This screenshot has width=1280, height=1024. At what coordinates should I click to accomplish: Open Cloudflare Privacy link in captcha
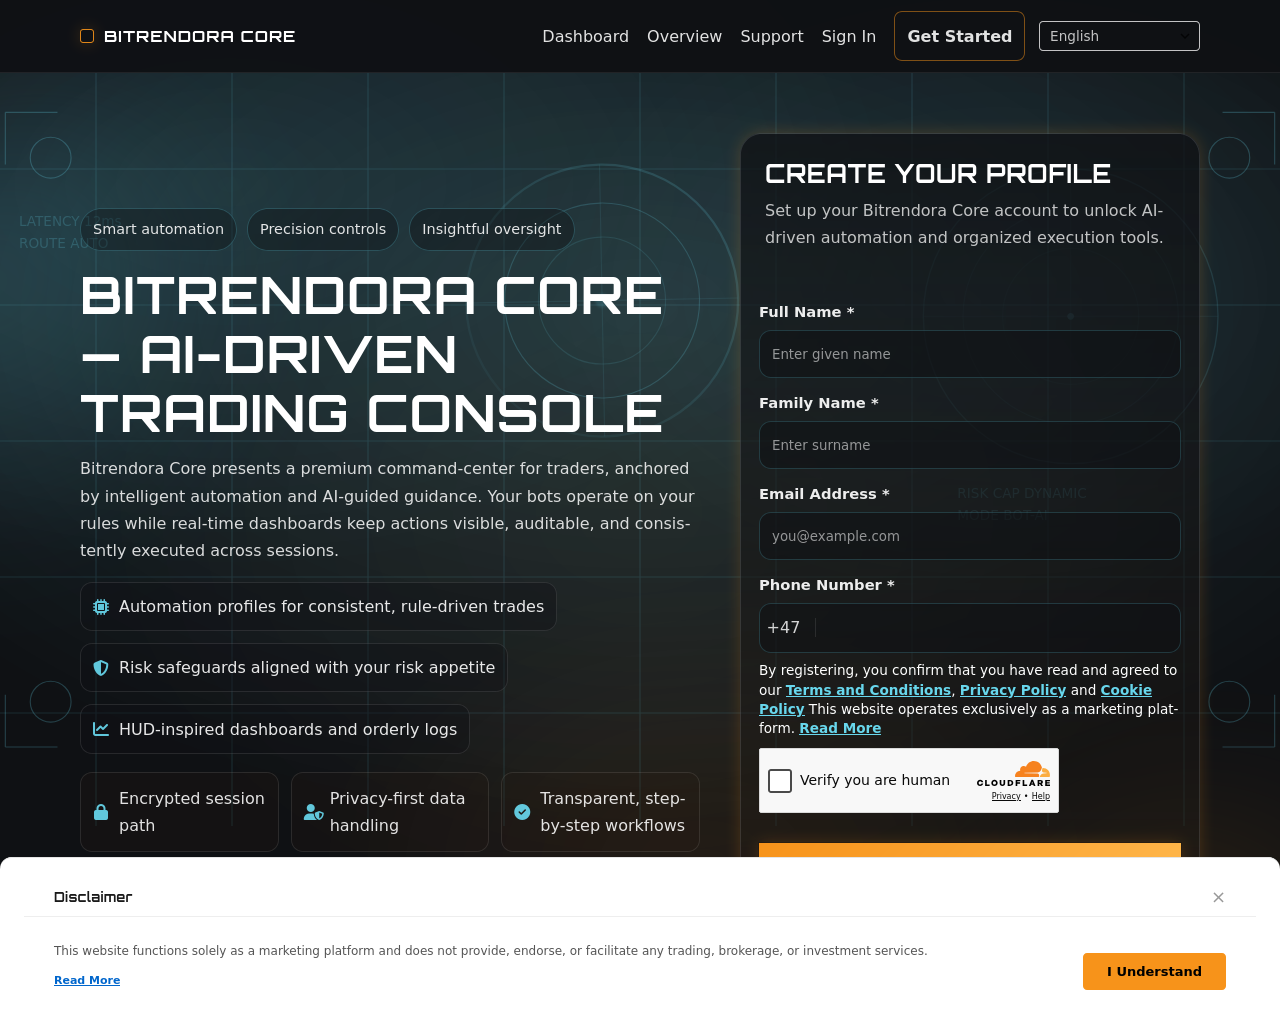click(1006, 796)
